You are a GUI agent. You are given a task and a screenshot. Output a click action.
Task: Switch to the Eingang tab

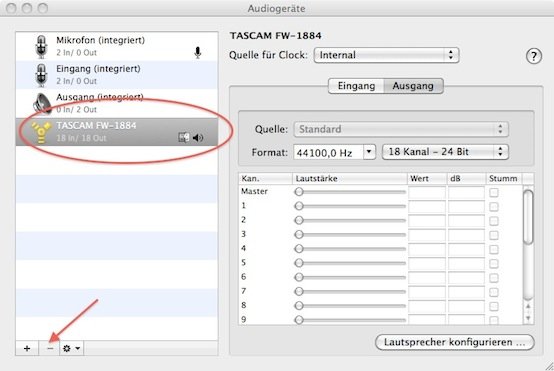tap(356, 86)
